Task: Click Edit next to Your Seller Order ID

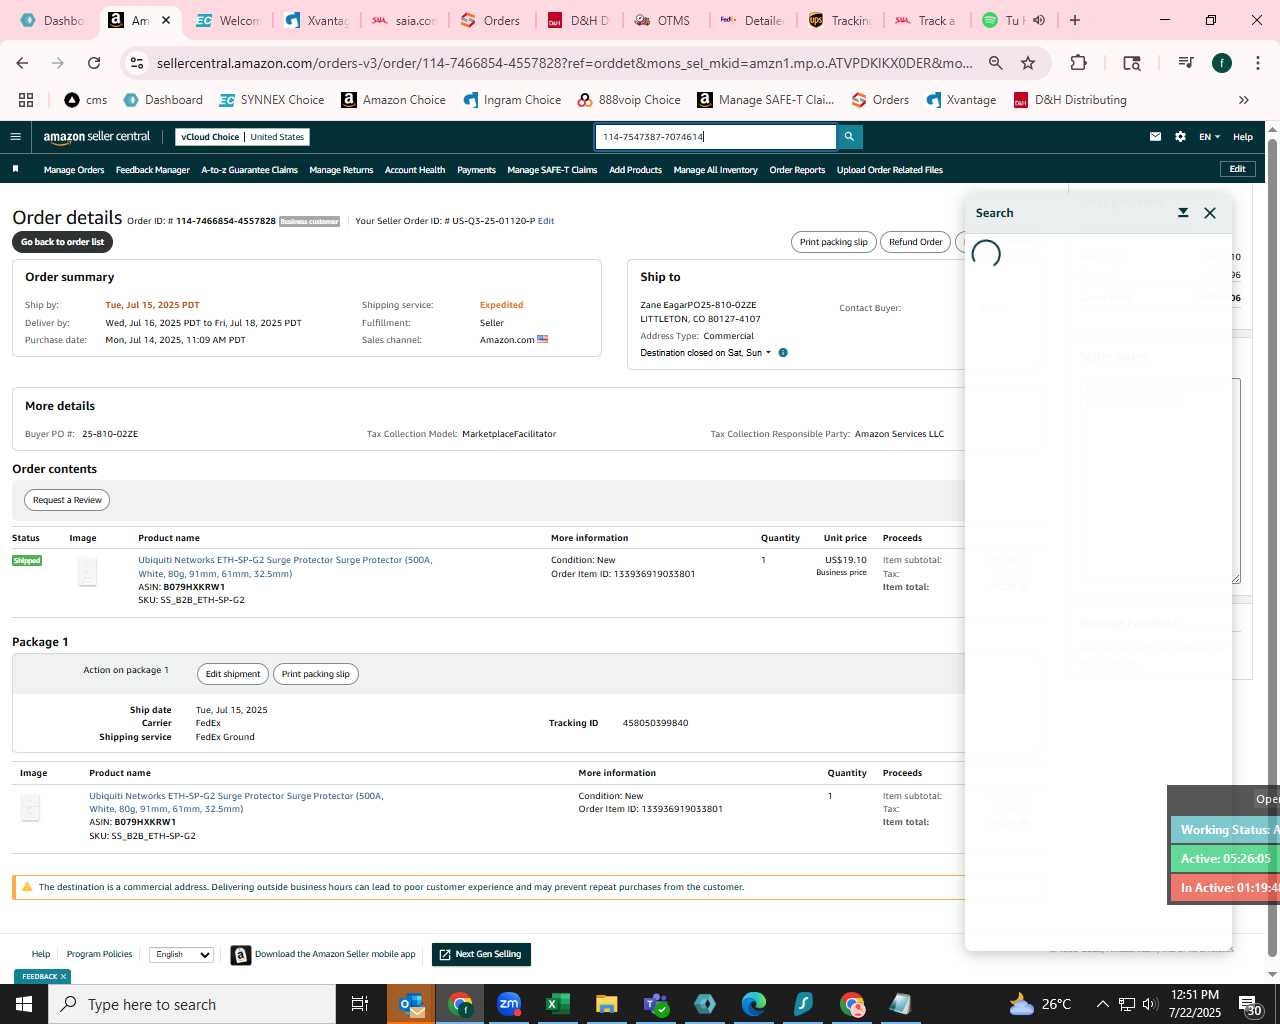Action: tap(546, 221)
